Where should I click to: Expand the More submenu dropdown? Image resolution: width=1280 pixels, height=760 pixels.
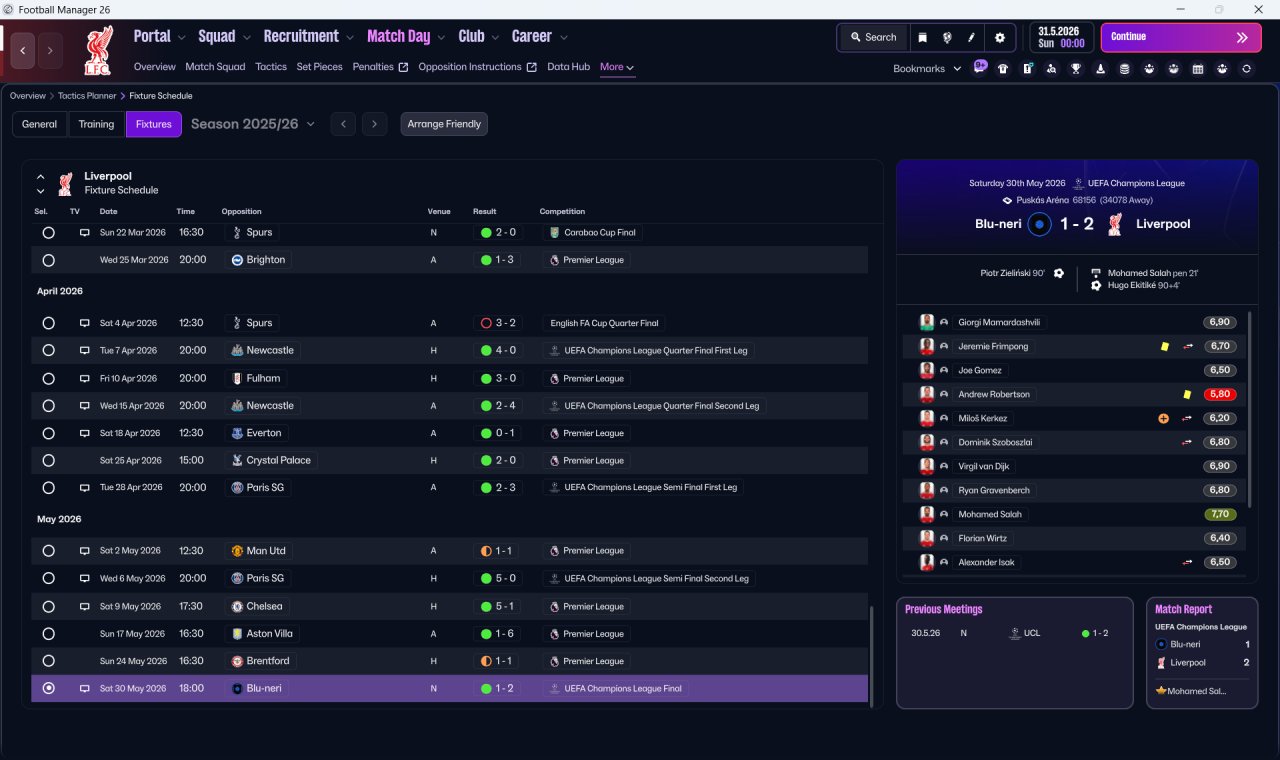[x=617, y=67]
